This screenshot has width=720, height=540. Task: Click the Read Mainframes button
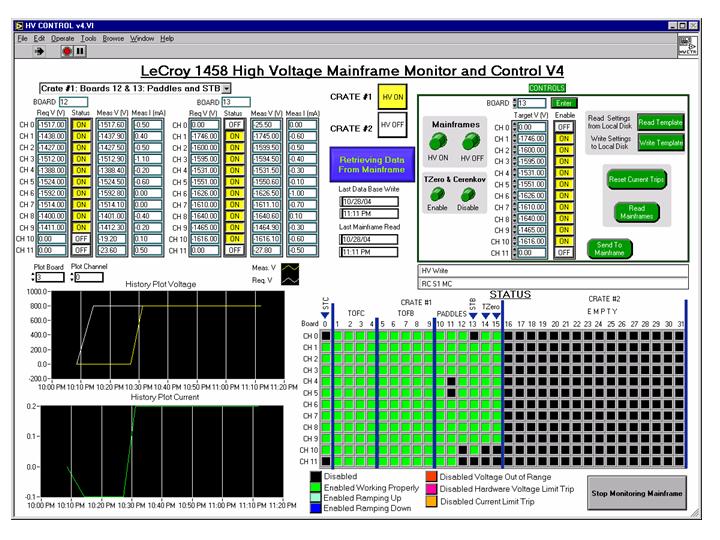point(636,212)
